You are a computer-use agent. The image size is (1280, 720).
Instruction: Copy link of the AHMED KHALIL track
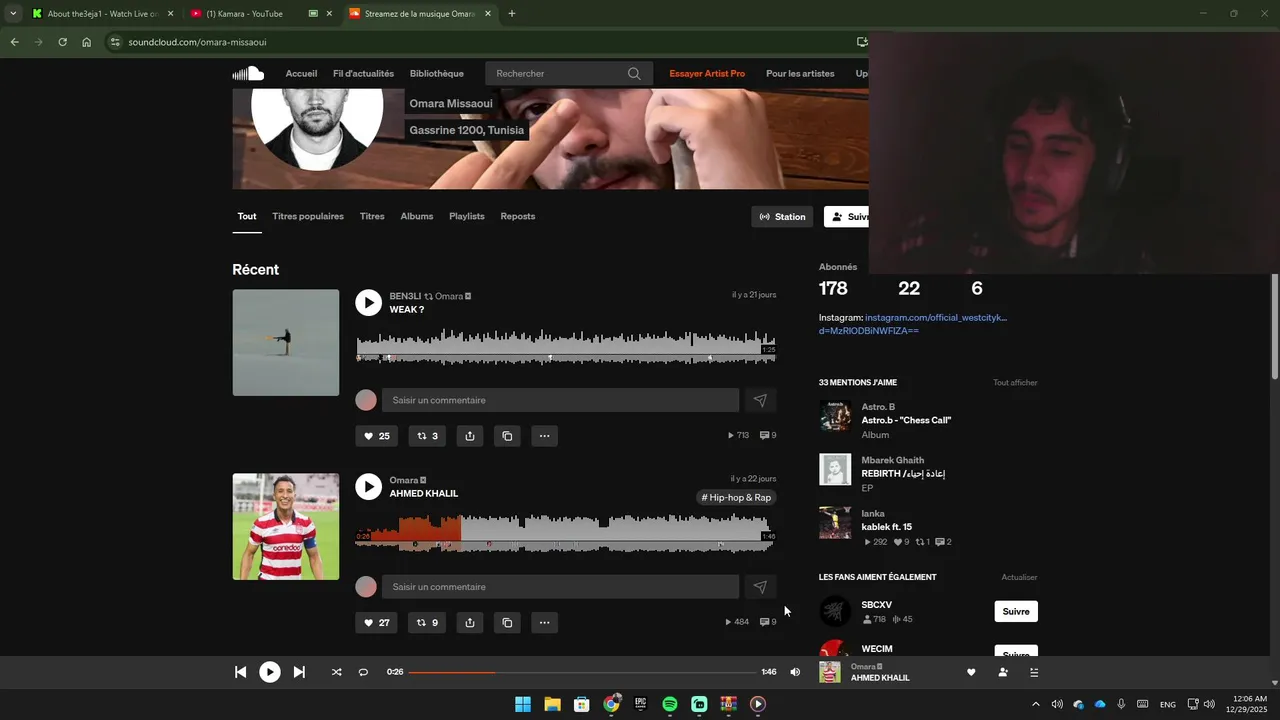point(507,623)
